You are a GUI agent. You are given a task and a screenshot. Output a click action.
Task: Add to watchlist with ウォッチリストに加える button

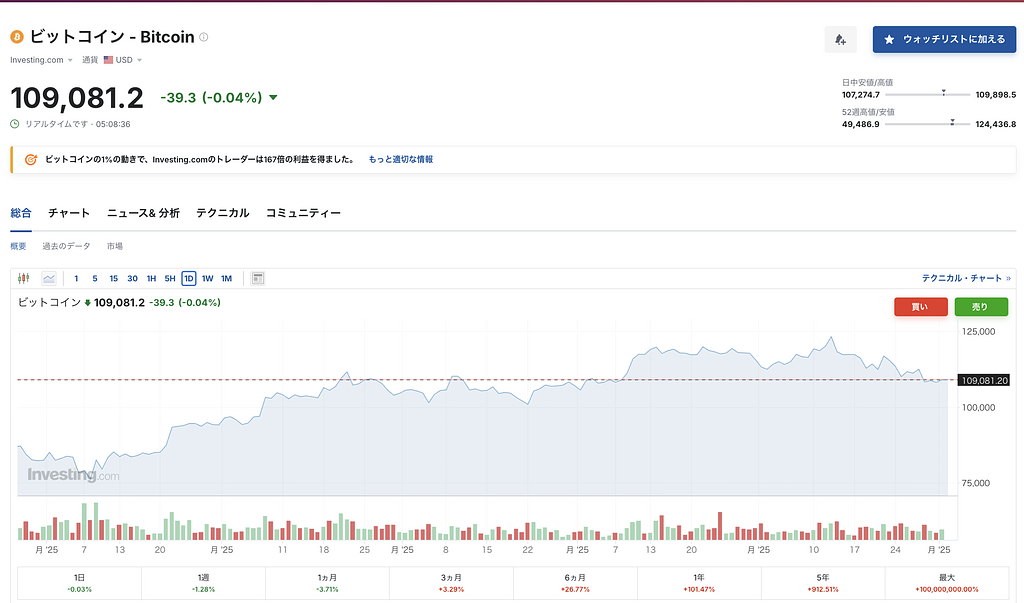coord(944,40)
